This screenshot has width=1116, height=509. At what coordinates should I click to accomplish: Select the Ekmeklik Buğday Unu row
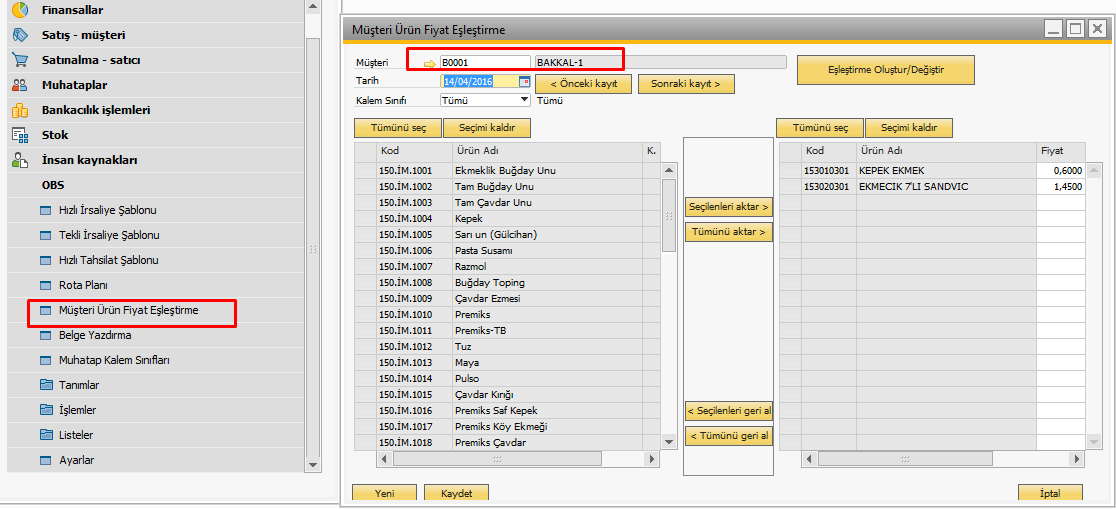505,171
